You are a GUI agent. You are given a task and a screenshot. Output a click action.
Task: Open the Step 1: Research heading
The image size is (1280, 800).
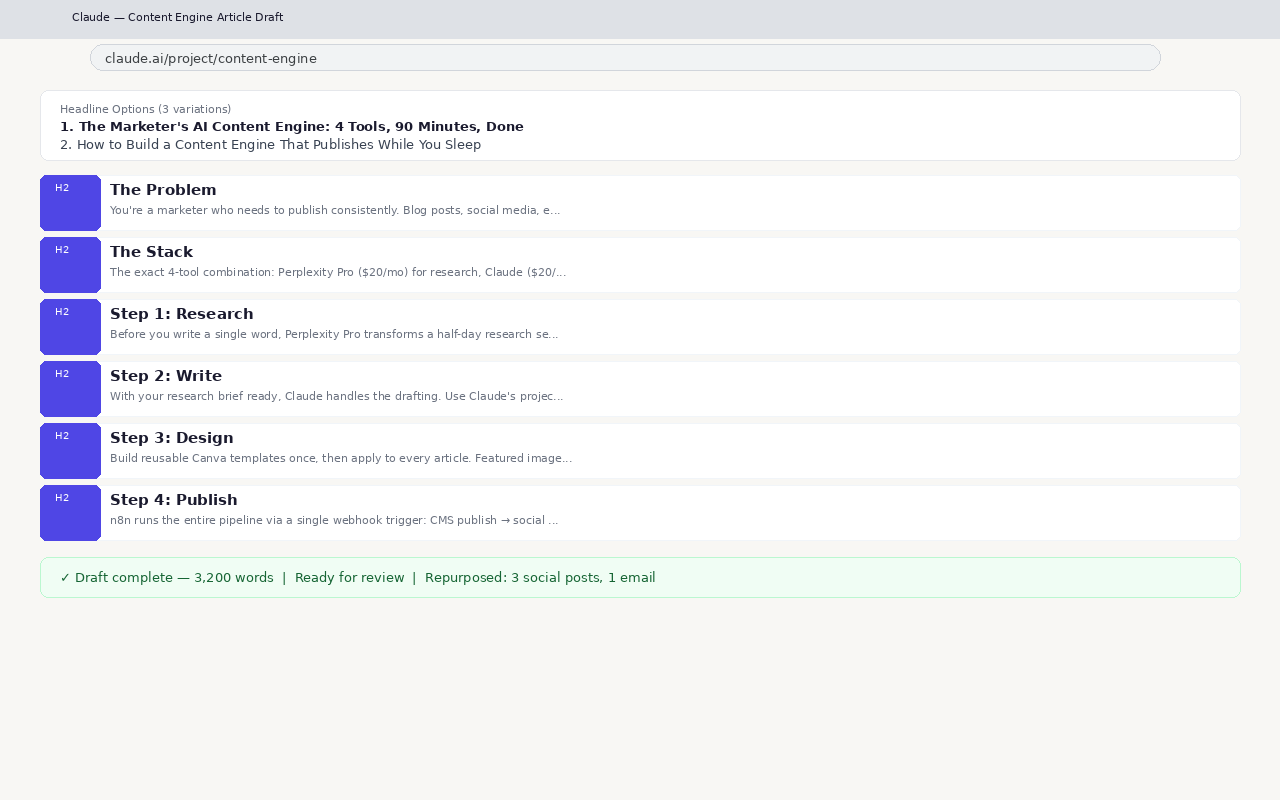(181, 314)
